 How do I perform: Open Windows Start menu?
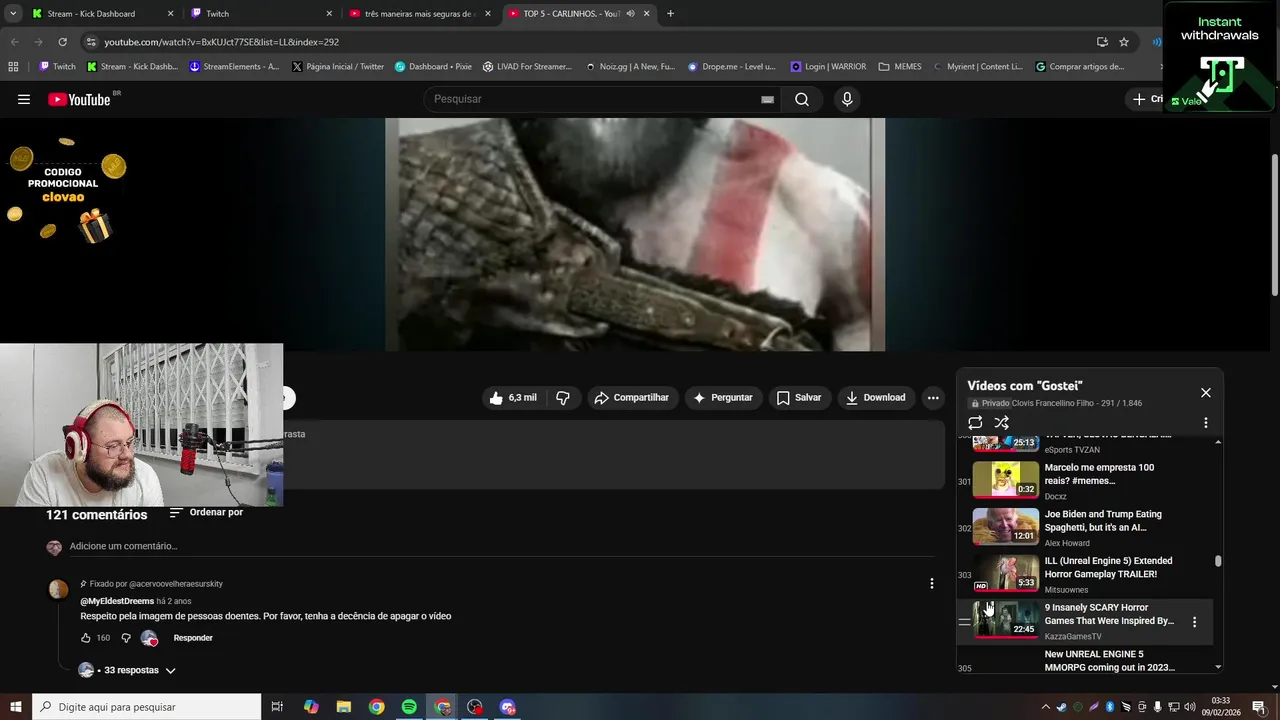pos(16,707)
